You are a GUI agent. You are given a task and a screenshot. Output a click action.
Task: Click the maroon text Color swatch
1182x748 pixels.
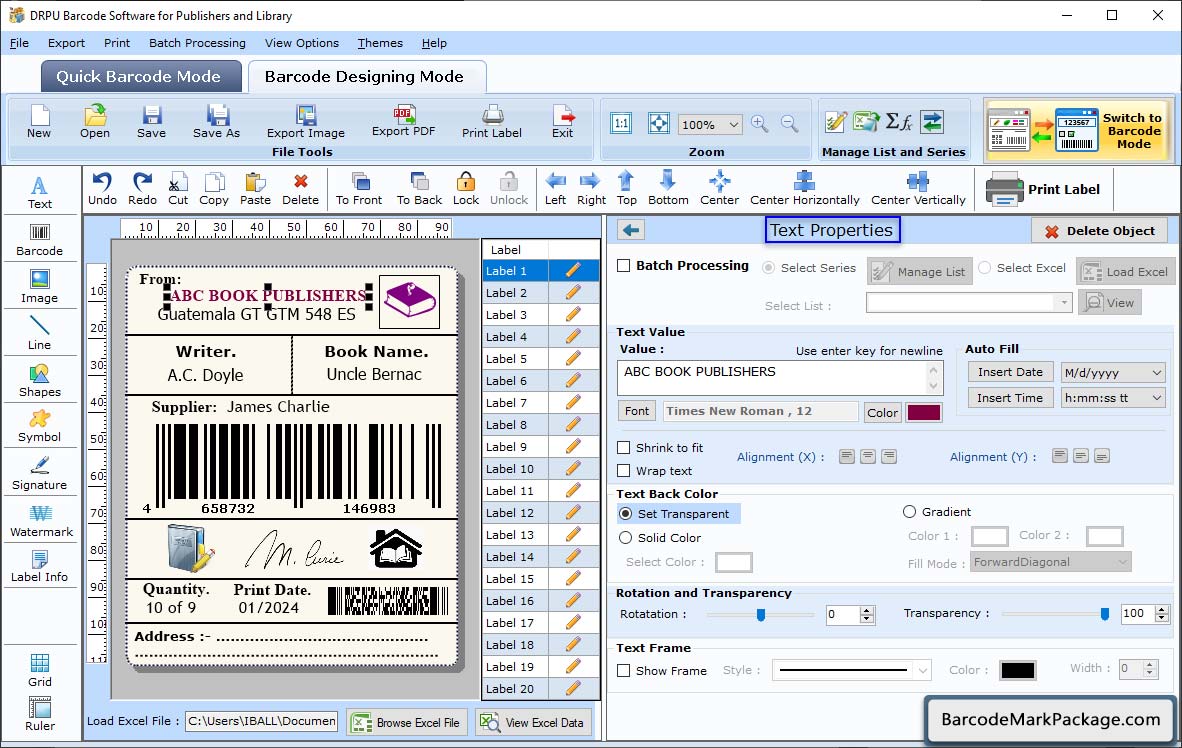click(x=924, y=412)
